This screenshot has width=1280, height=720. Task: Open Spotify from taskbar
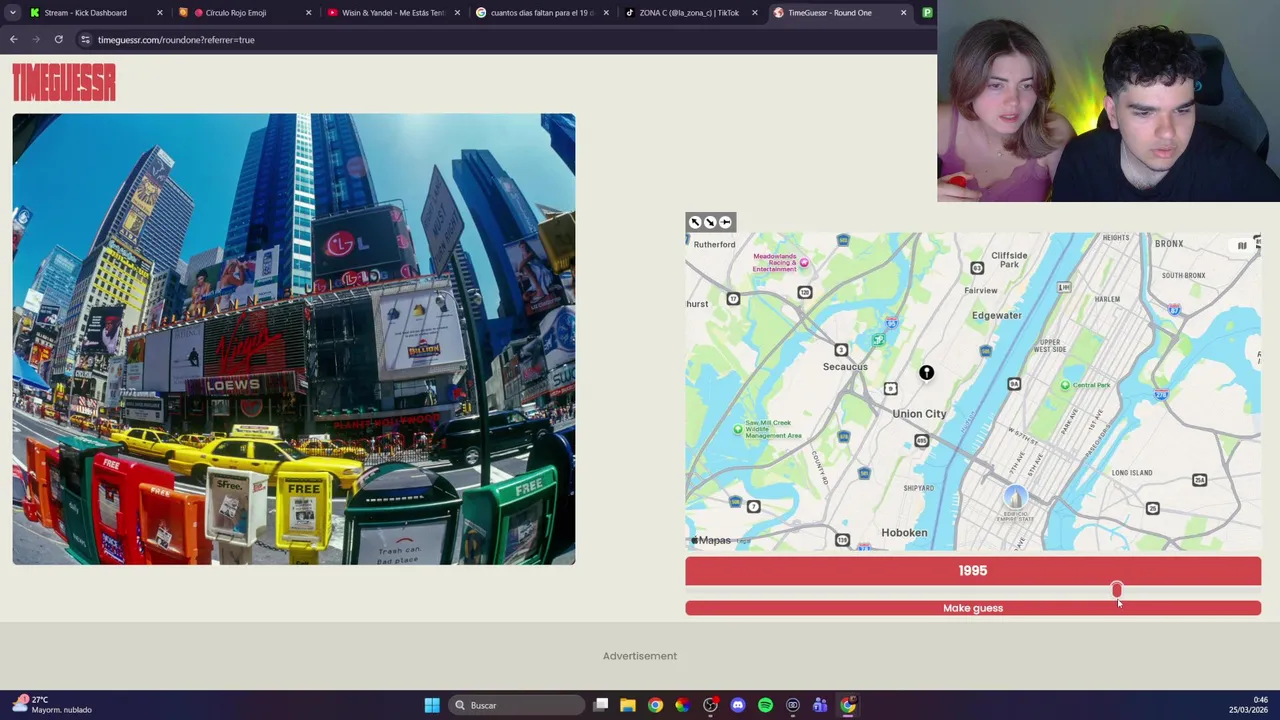[765, 705]
